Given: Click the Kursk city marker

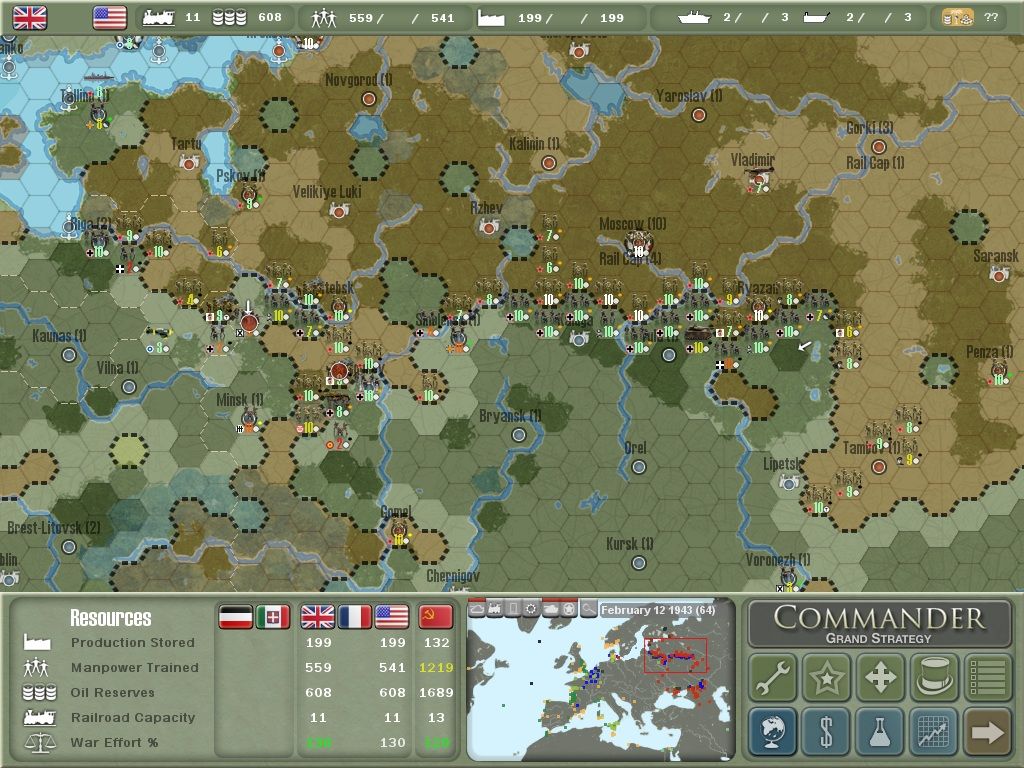Looking at the screenshot, I should click(639, 562).
